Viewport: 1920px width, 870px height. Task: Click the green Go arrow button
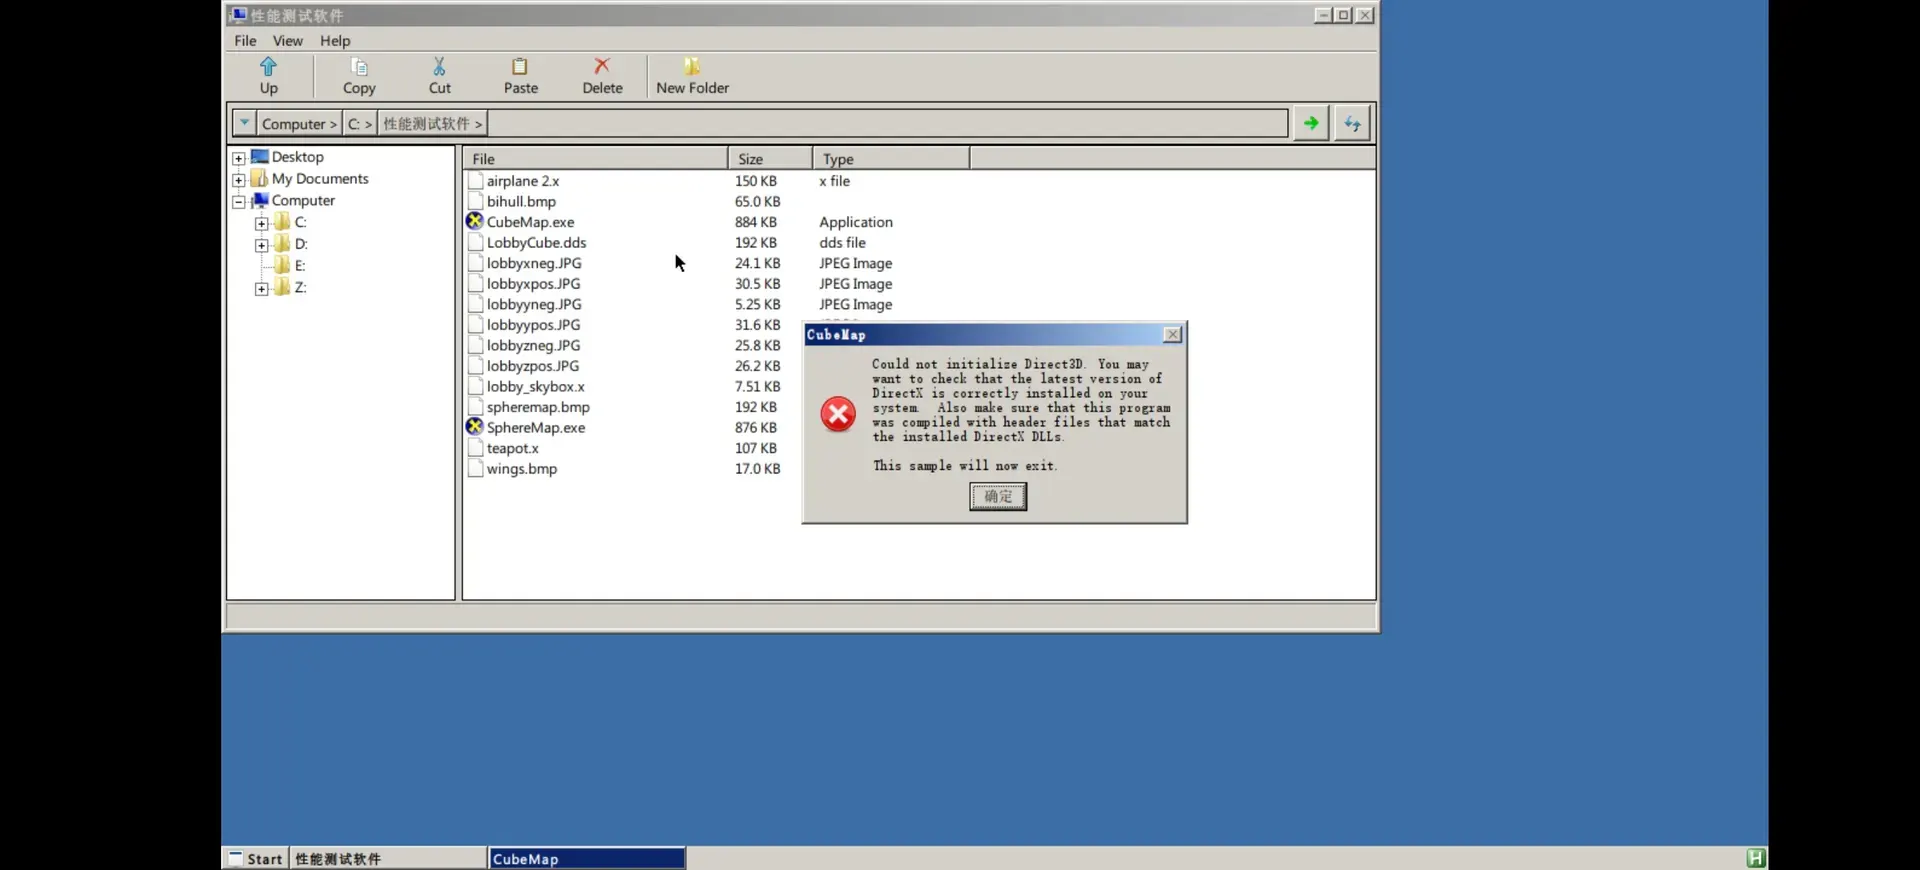tap(1311, 123)
